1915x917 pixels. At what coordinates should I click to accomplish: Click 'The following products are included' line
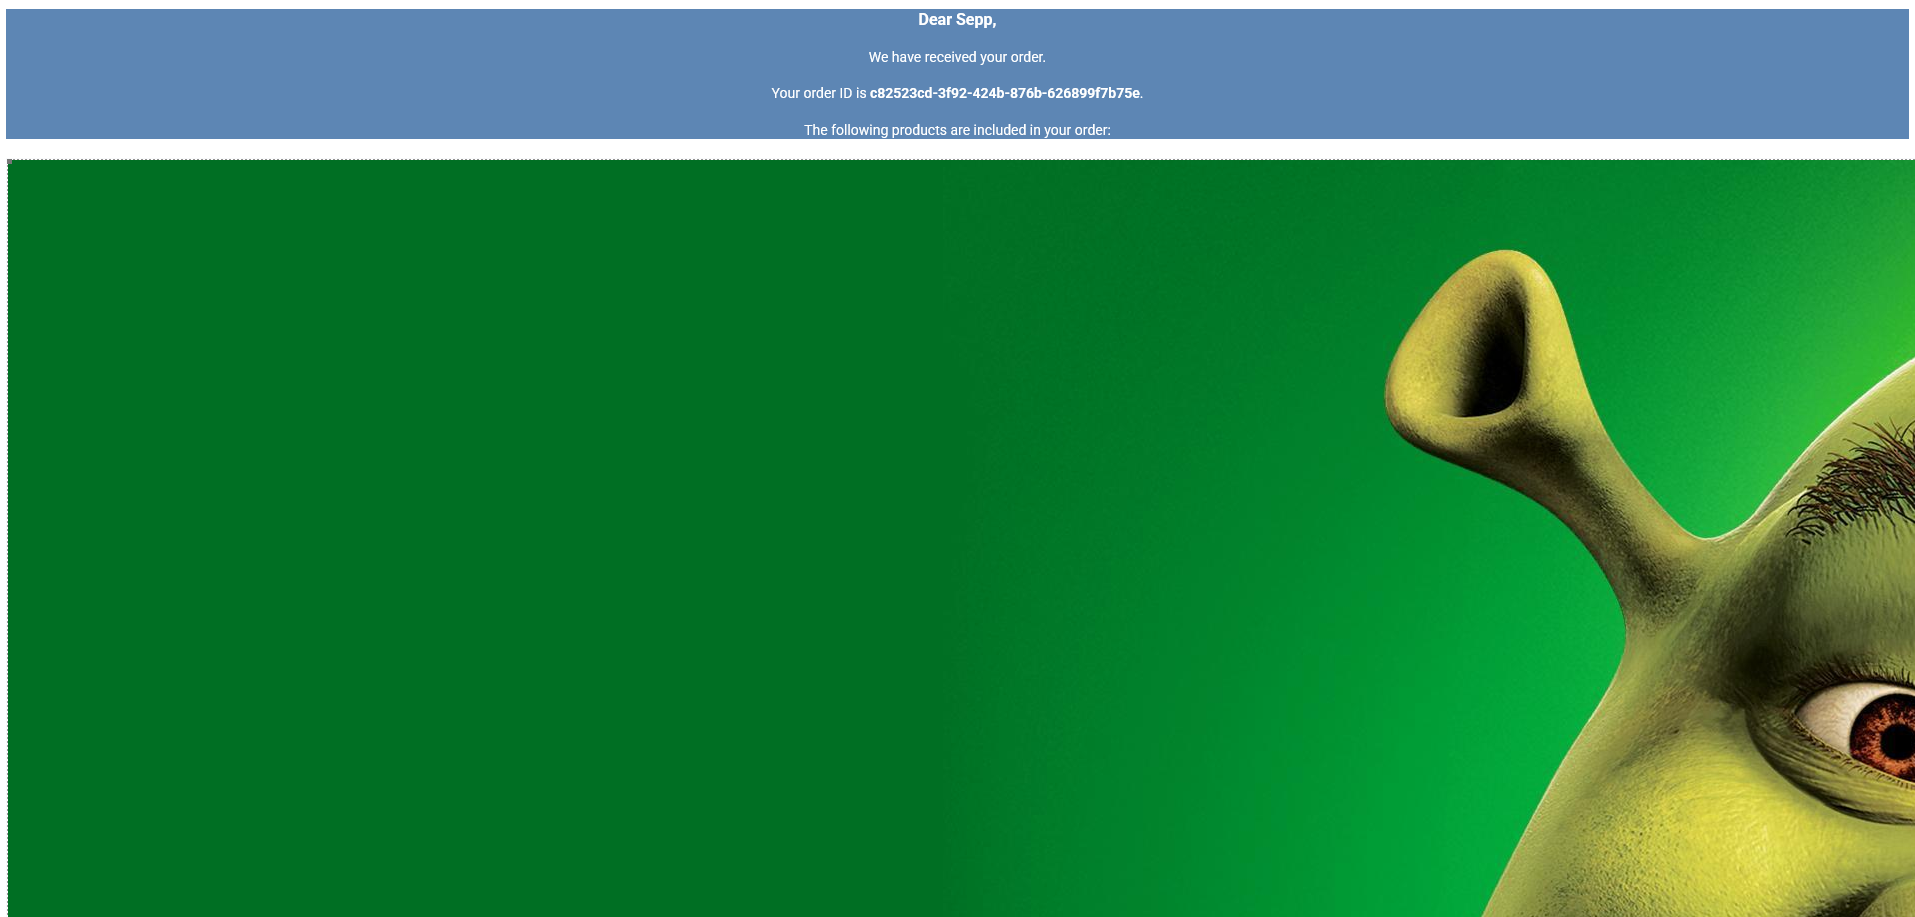957,130
